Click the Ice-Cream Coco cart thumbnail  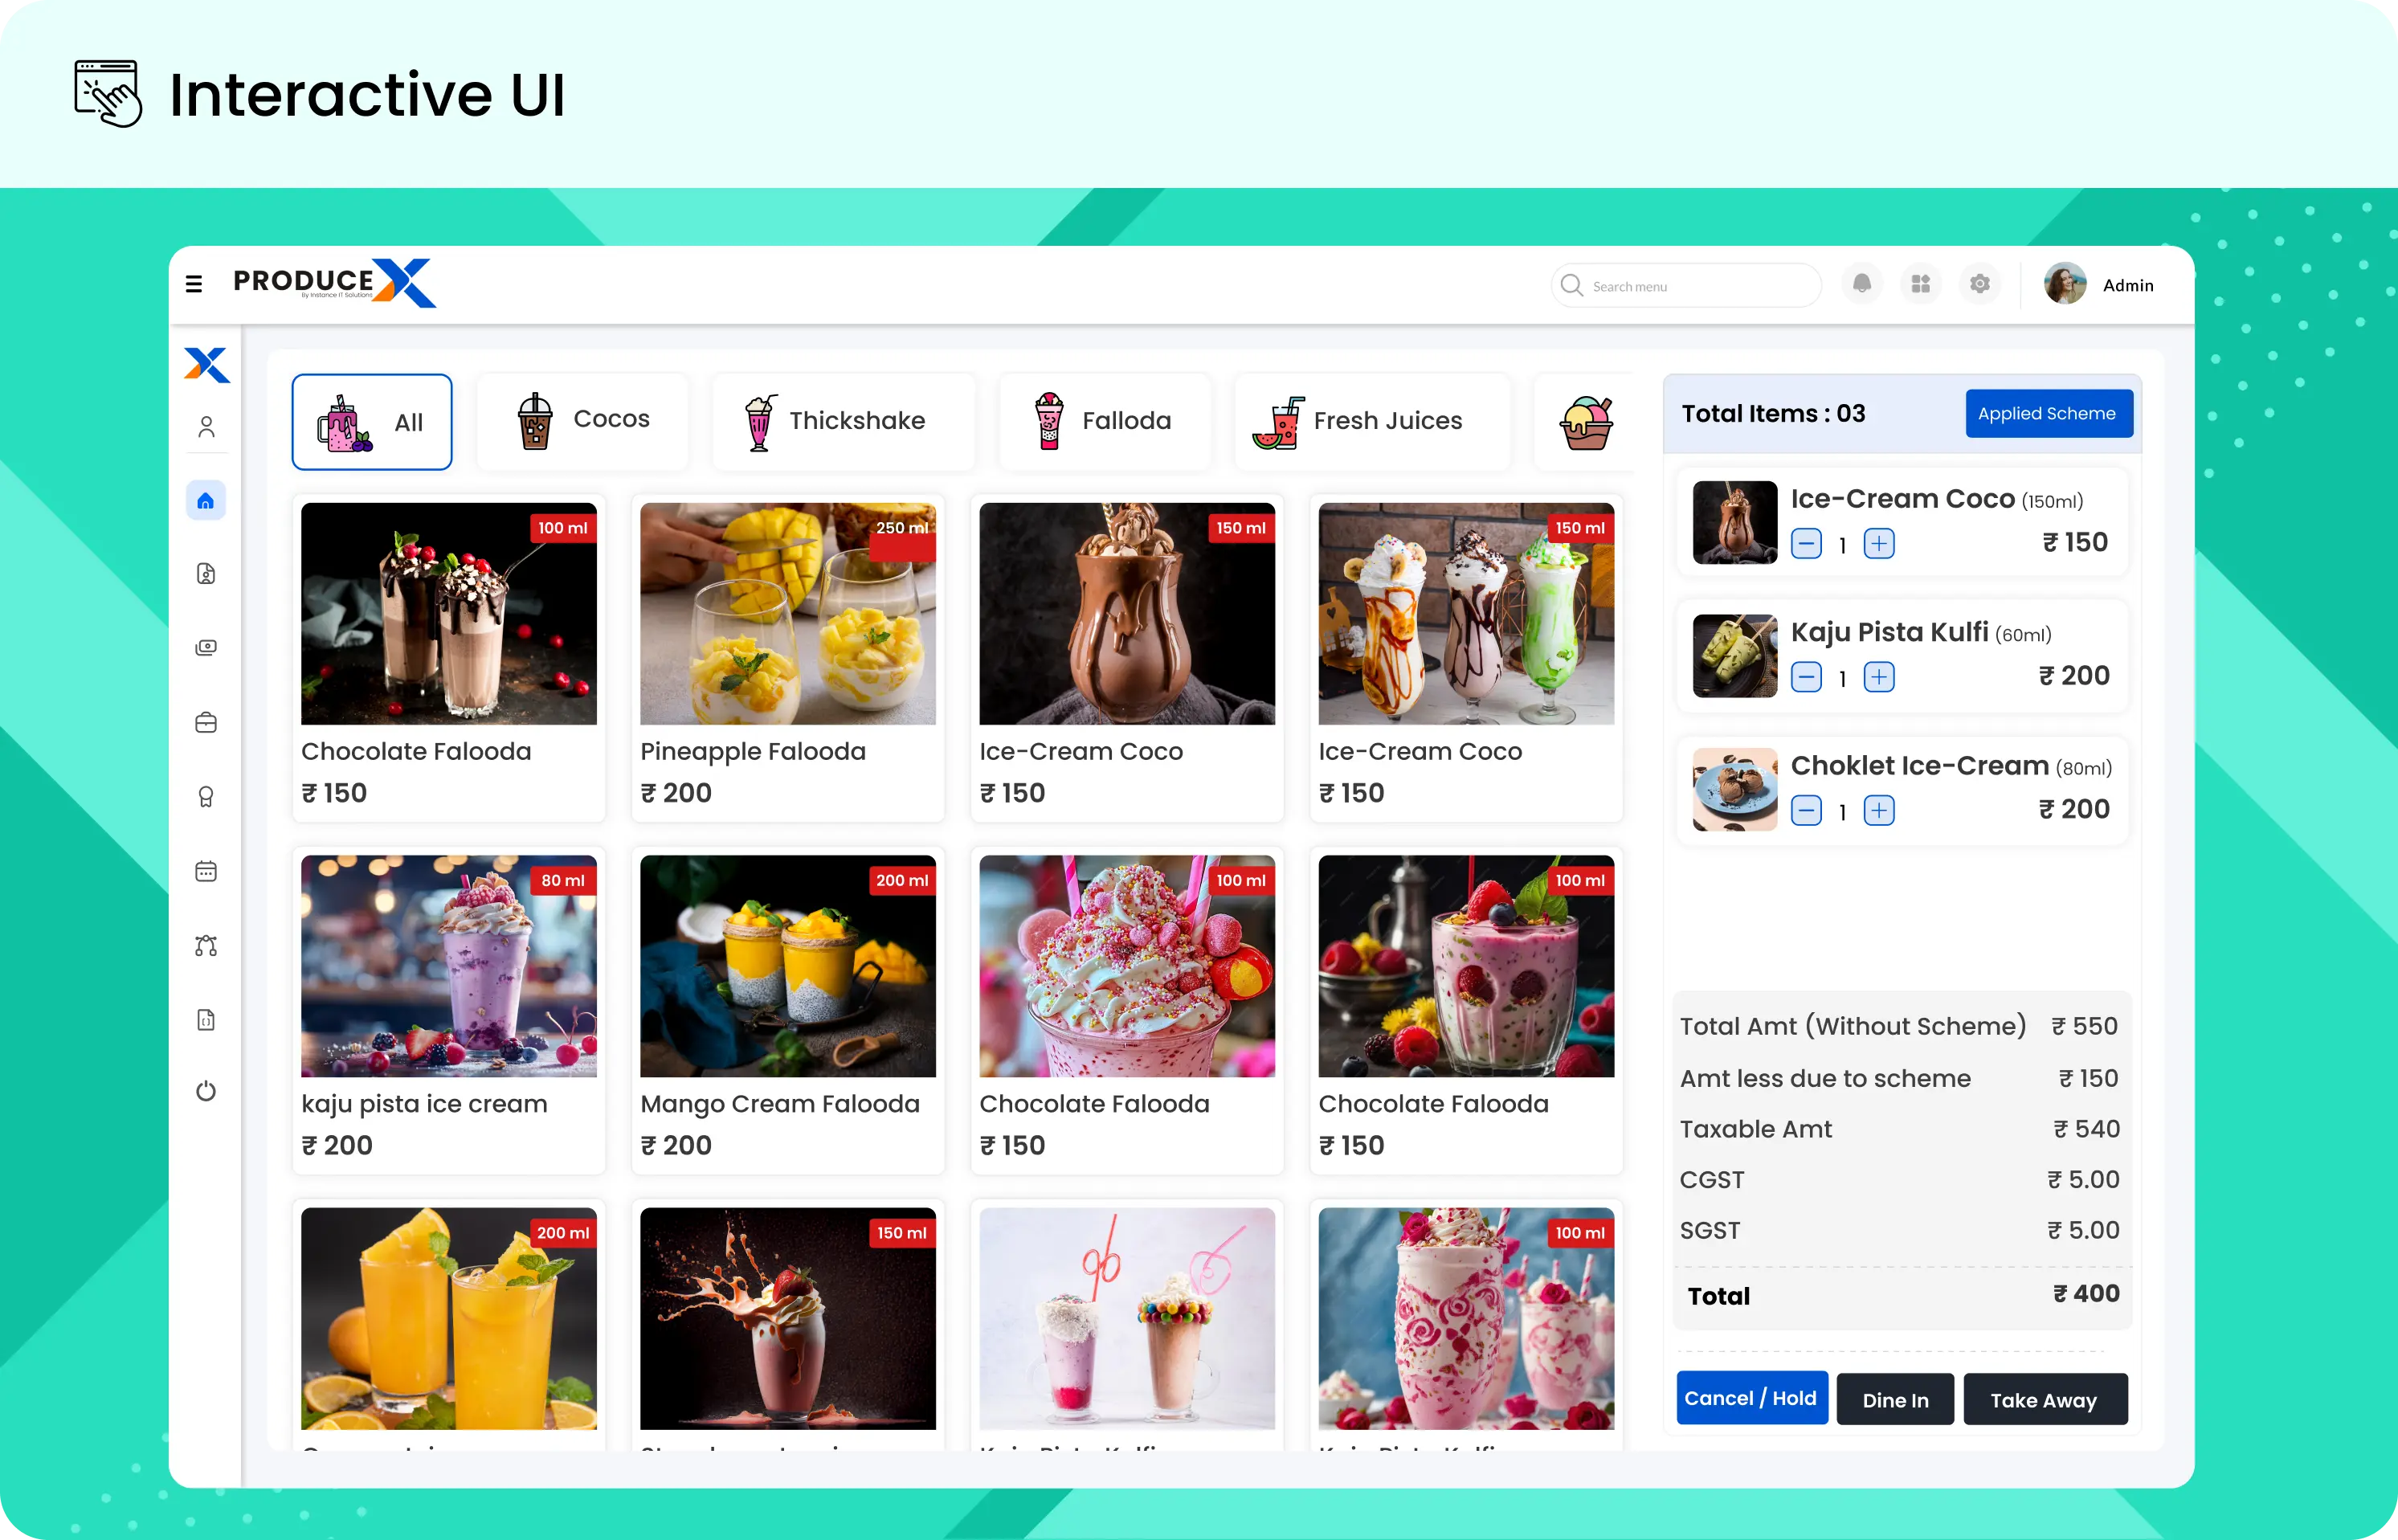coord(1735,522)
